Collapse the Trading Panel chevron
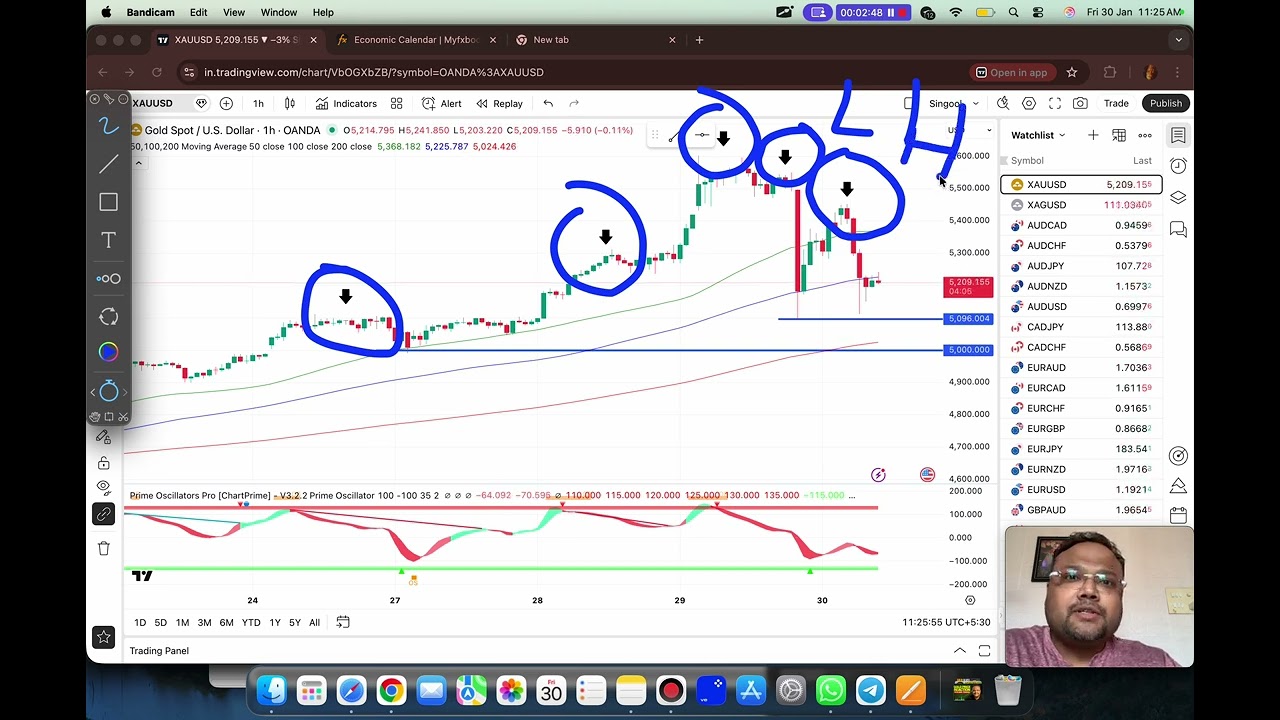This screenshot has width=1280, height=720. click(959, 651)
